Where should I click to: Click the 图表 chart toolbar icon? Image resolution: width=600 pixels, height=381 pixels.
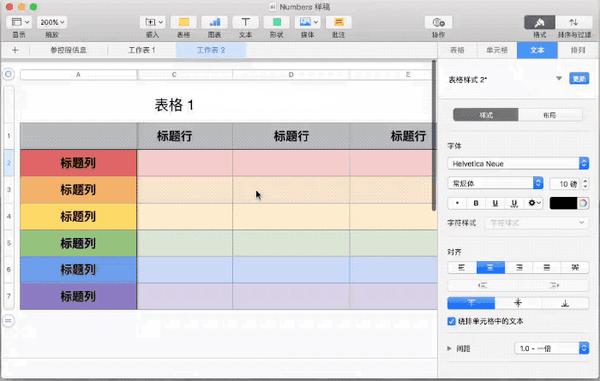point(214,22)
